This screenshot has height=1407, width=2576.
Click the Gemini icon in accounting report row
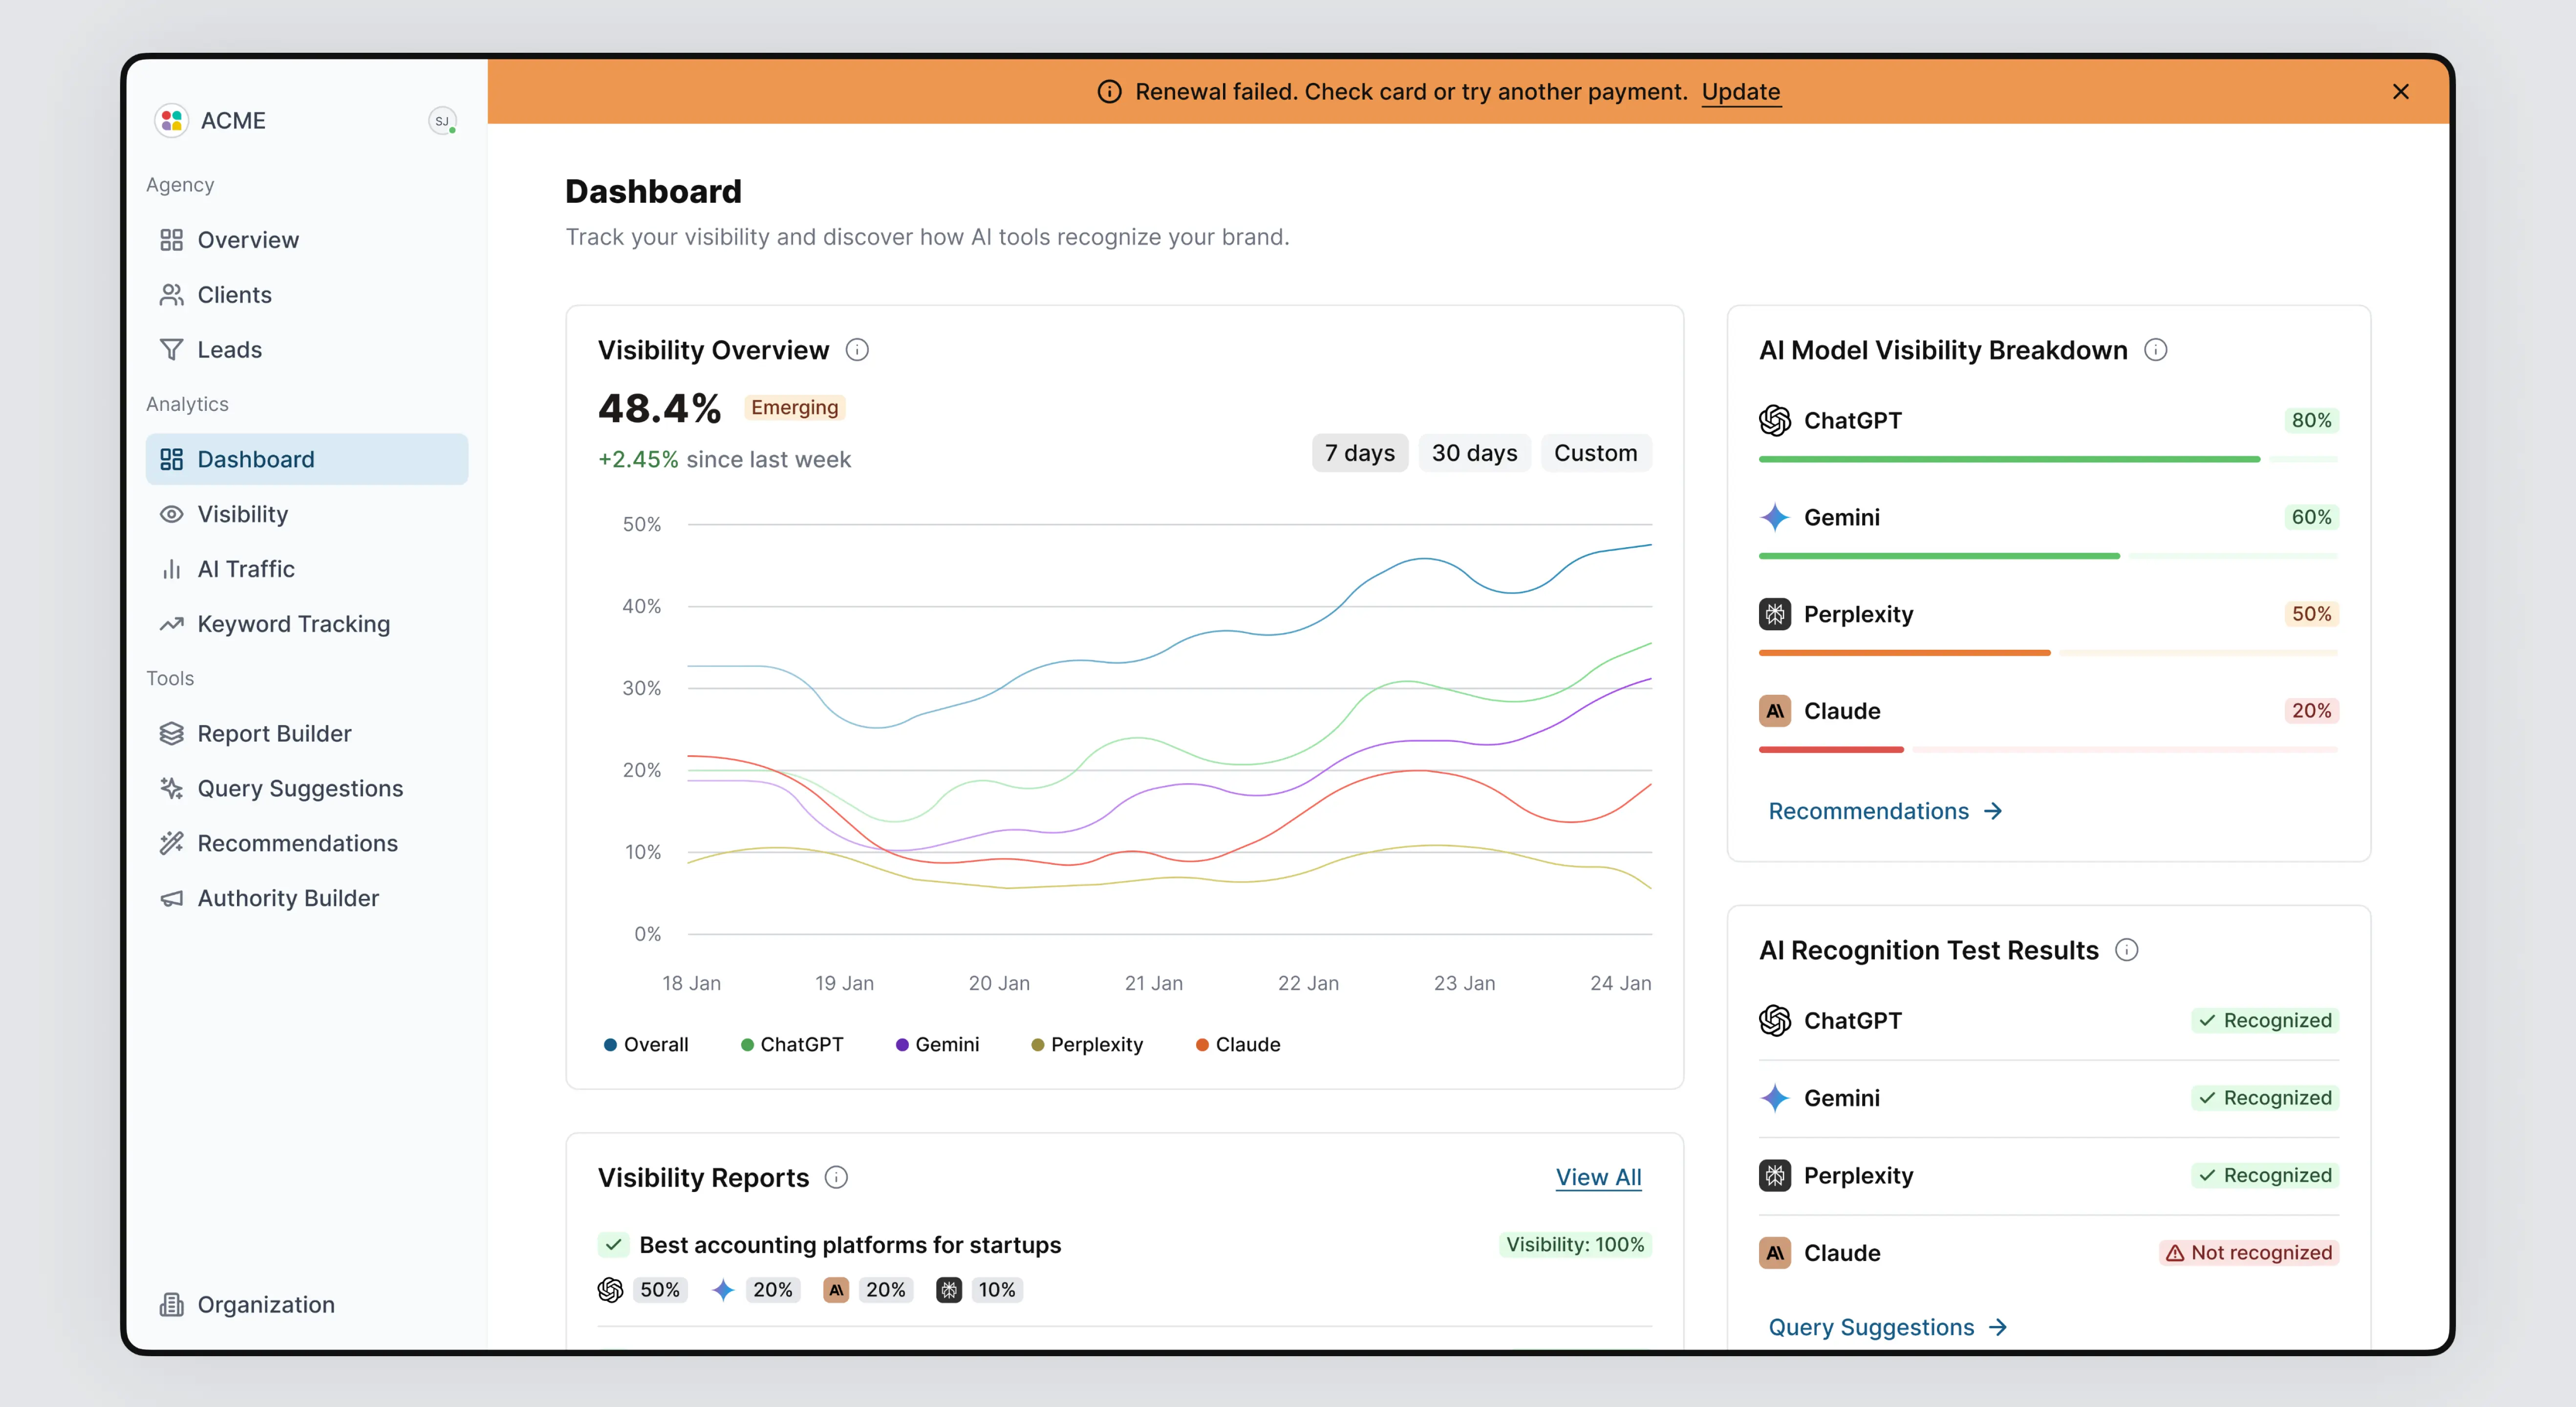coord(723,1290)
